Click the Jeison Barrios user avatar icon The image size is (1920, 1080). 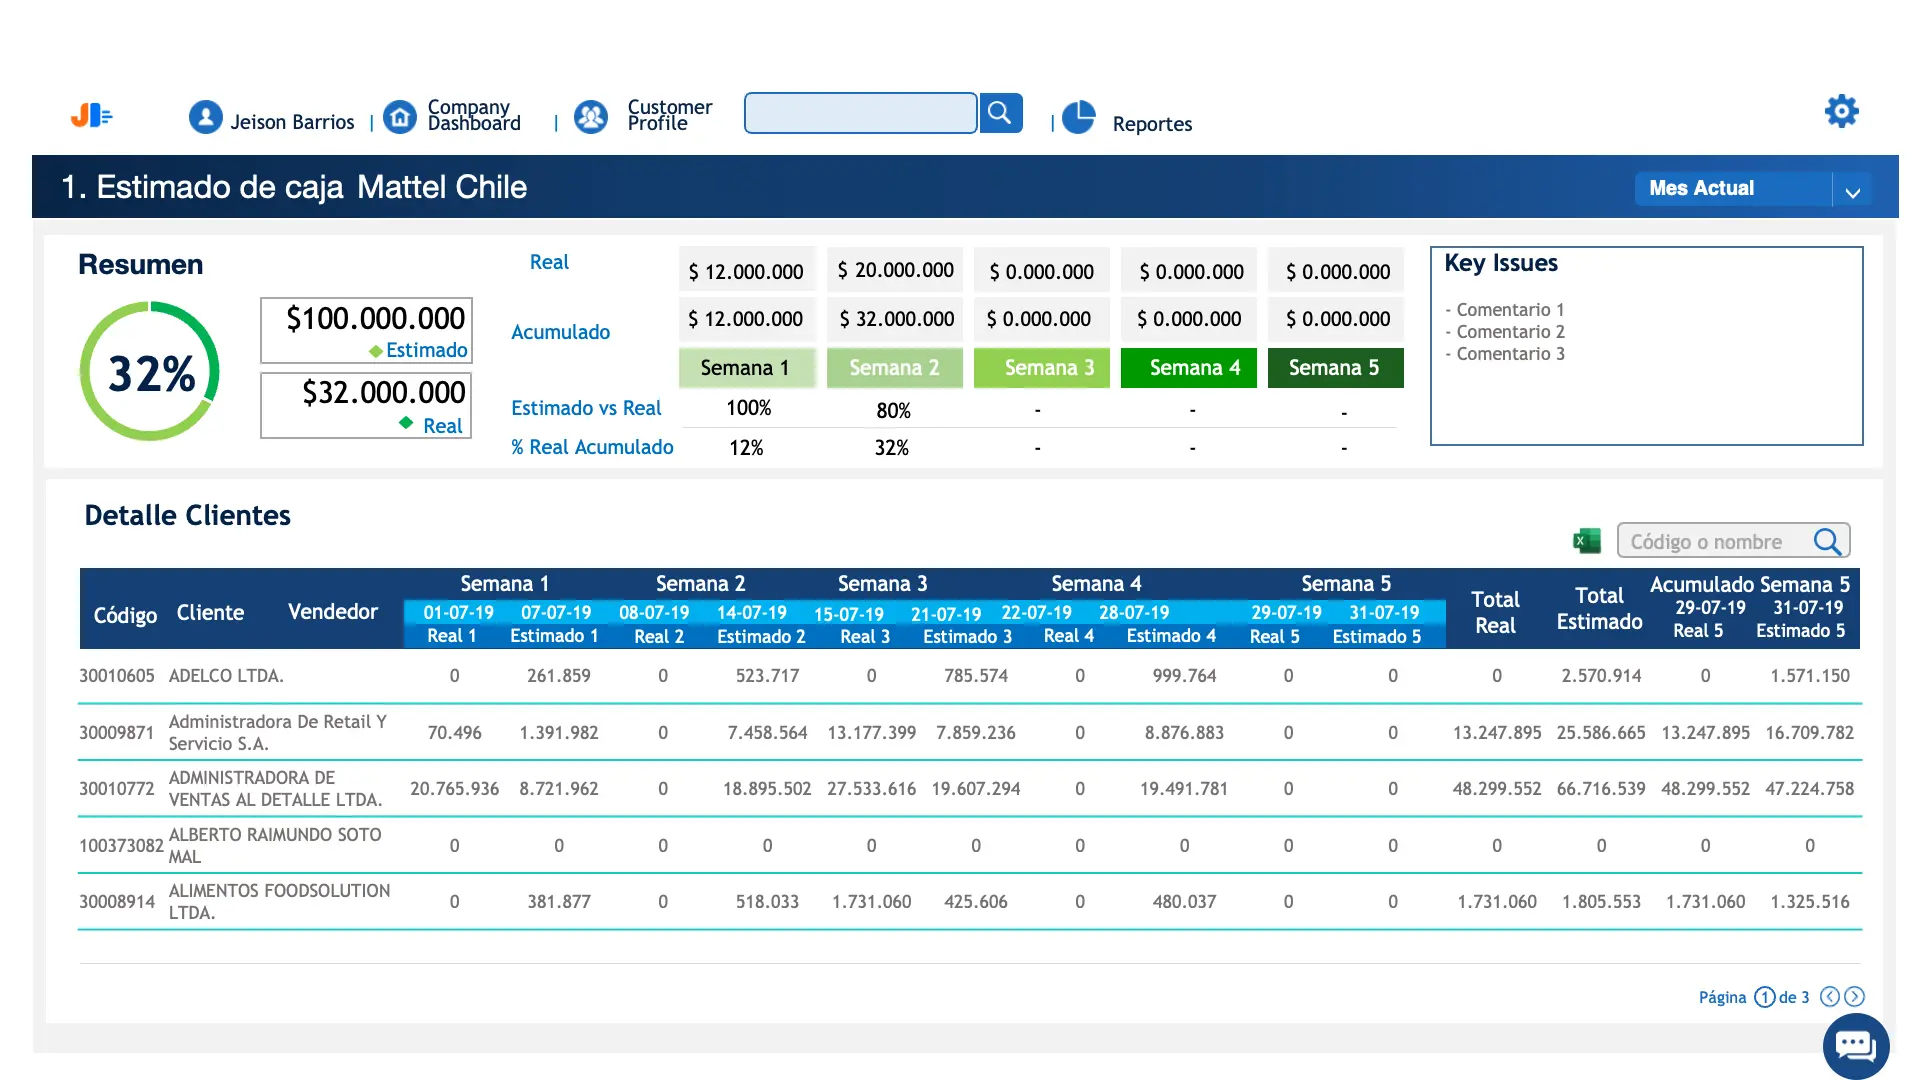coord(206,118)
